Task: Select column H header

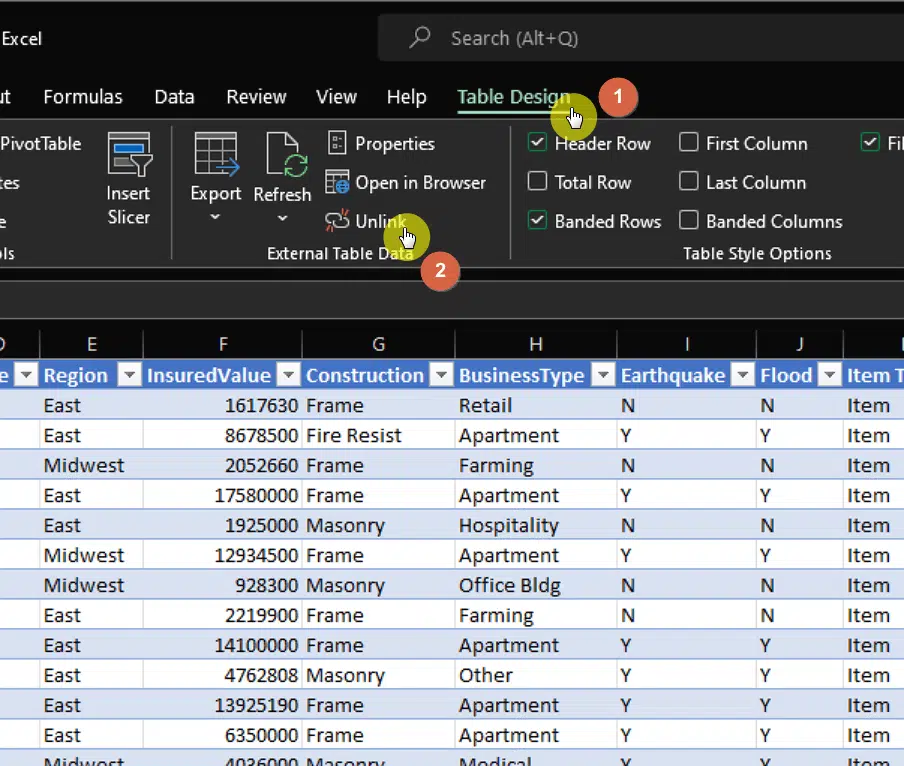Action: click(x=536, y=344)
